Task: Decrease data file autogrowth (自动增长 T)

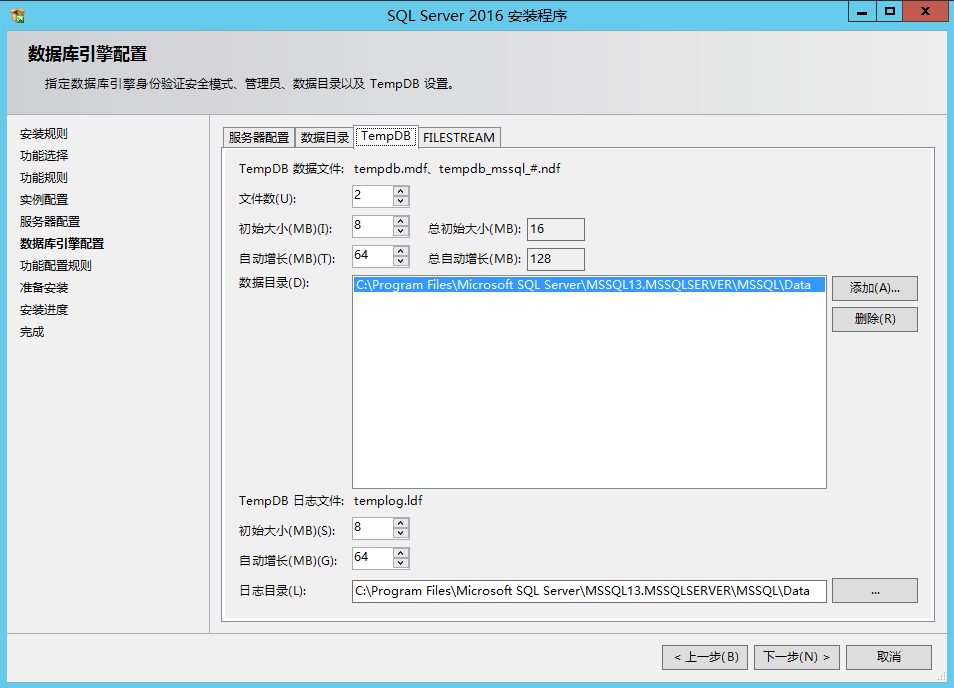Action: tap(400, 261)
